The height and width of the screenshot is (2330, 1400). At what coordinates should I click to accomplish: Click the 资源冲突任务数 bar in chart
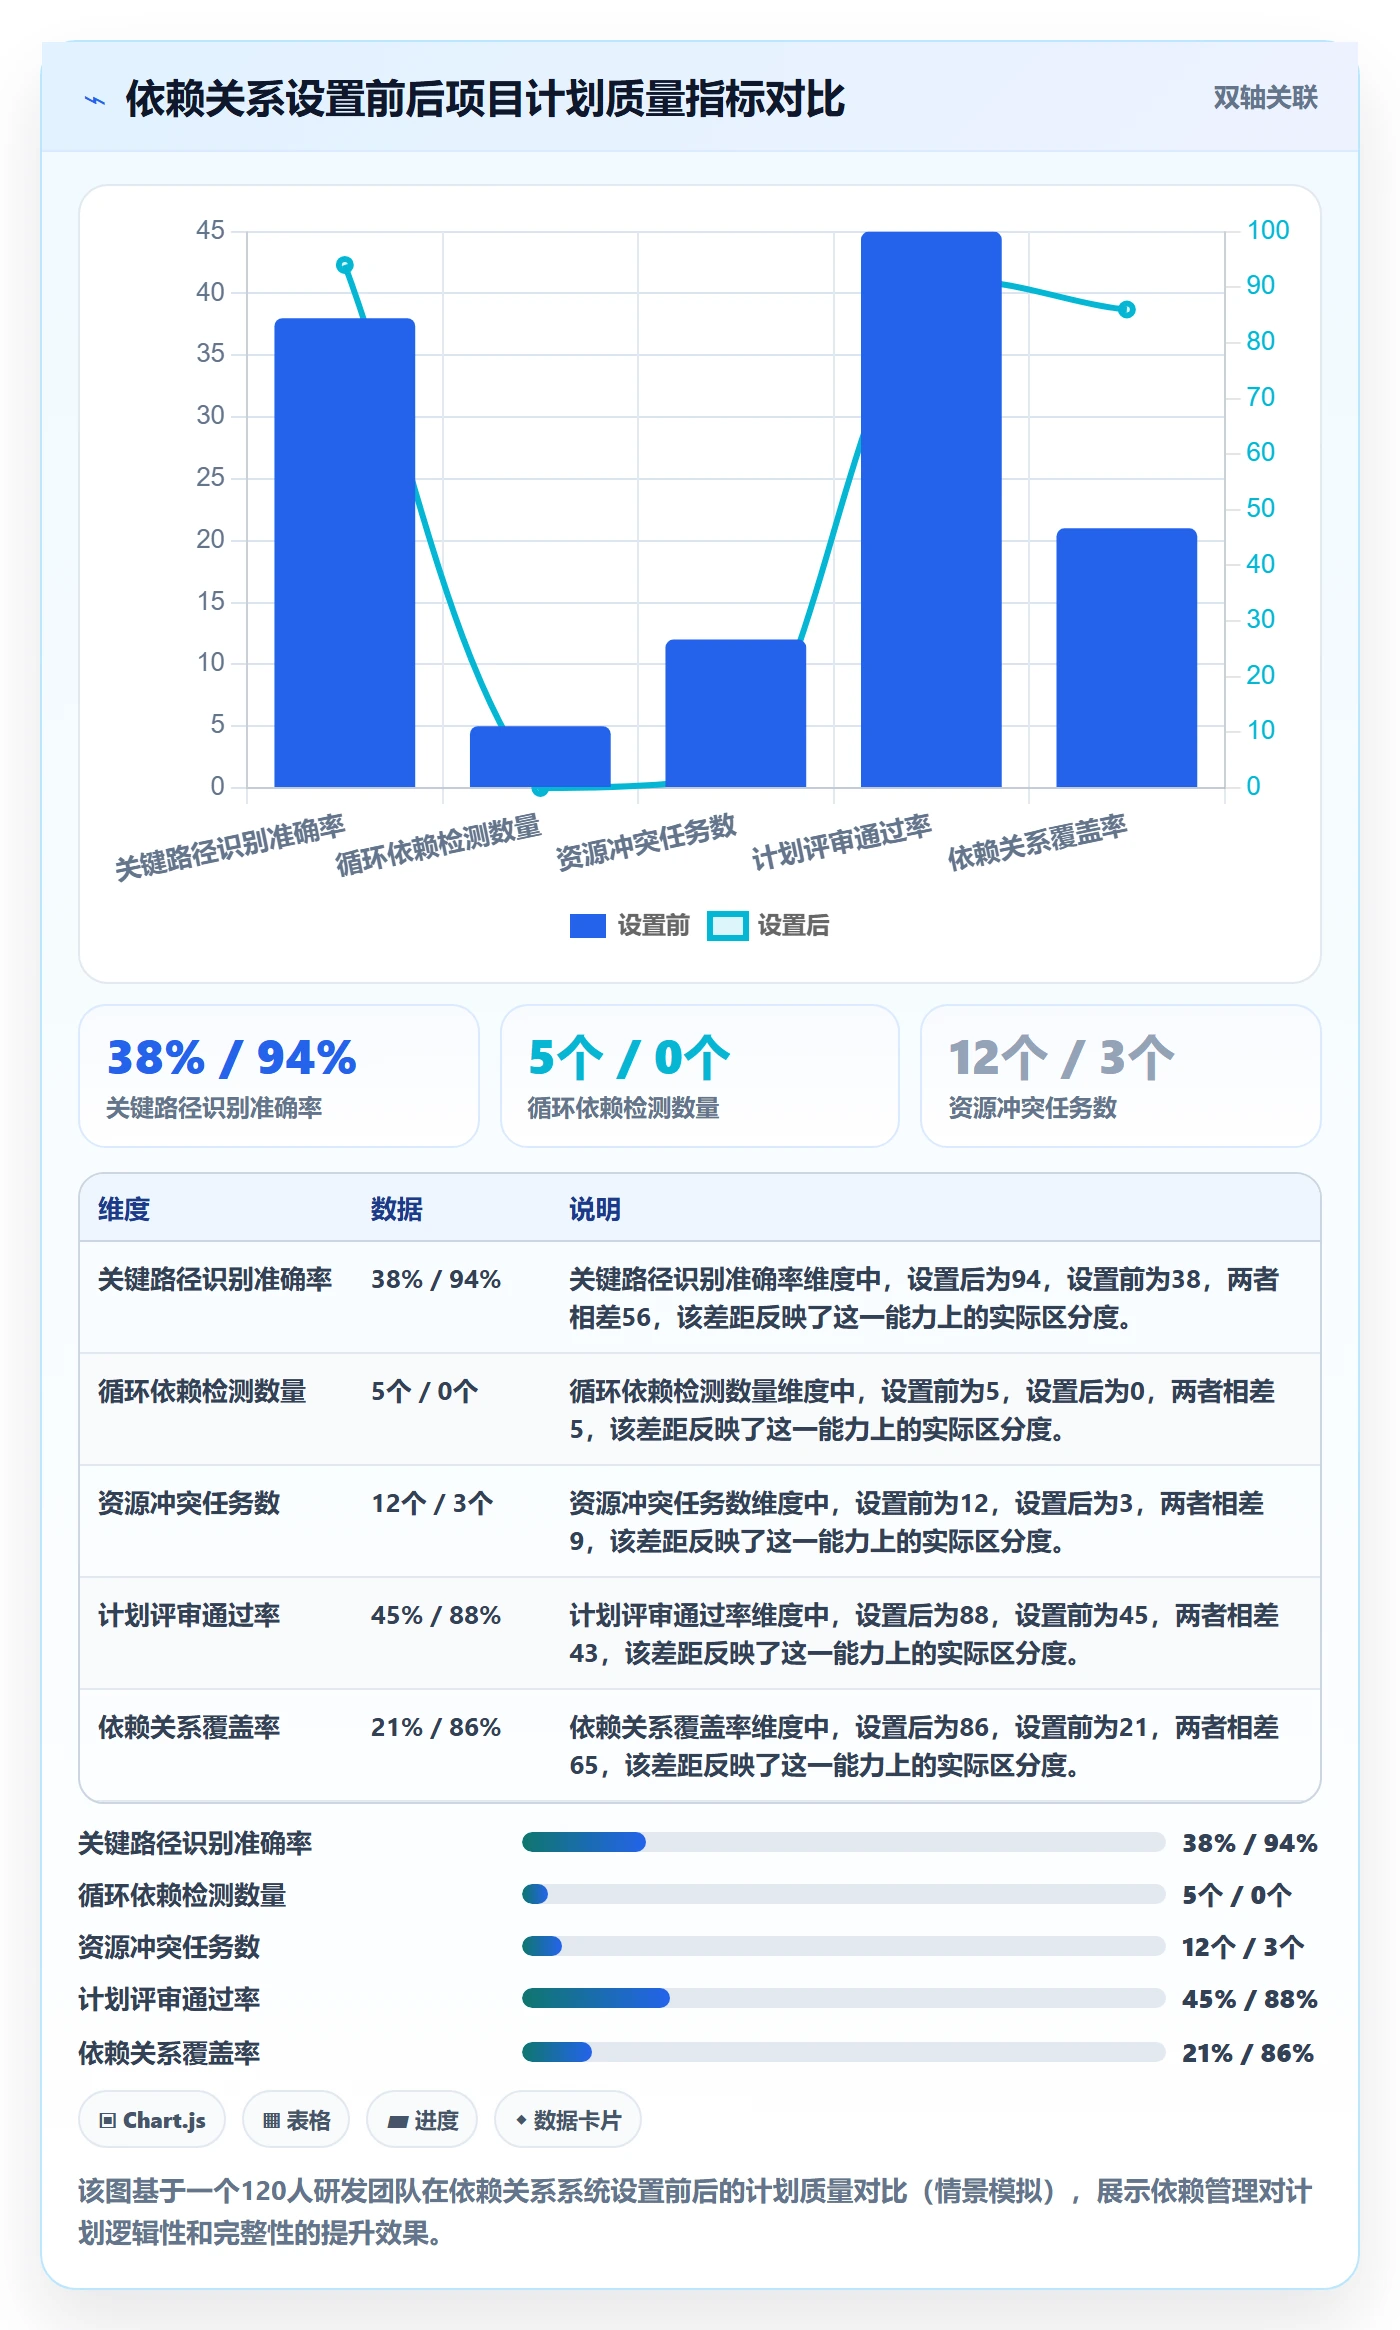[x=736, y=714]
